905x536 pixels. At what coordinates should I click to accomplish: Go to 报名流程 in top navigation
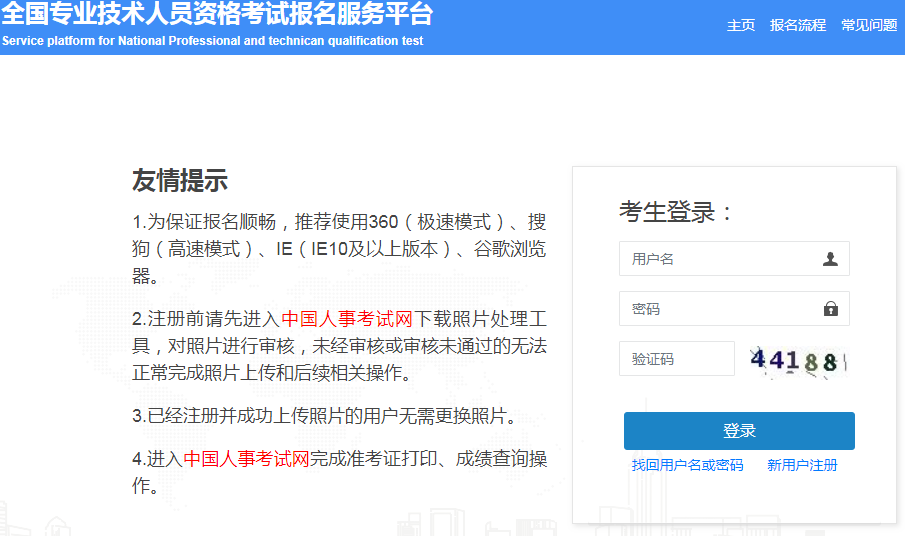[798, 25]
